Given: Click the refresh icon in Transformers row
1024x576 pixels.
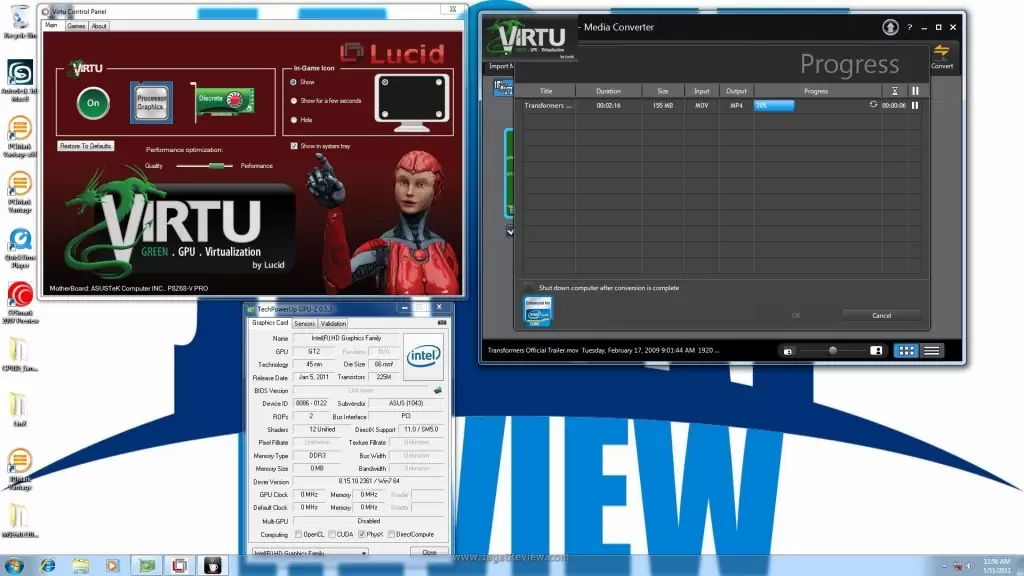Looking at the screenshot, I should pyautogui.click(x=873, y=104).
